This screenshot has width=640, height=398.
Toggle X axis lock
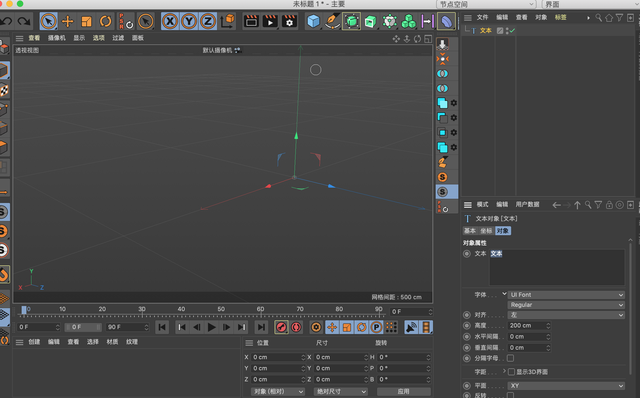(170, 21)
